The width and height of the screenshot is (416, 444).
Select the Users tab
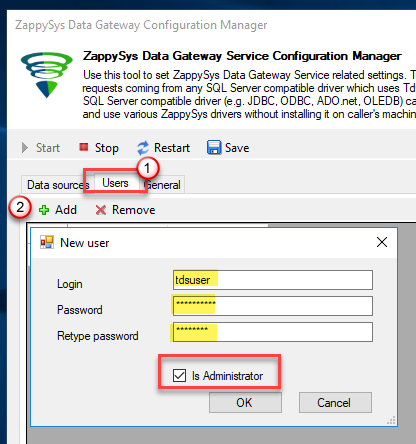coord(115,183)
